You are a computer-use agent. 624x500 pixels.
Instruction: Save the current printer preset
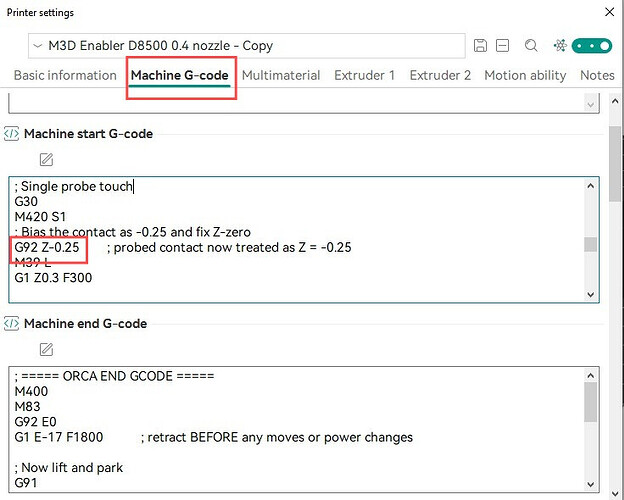(480, 46)
